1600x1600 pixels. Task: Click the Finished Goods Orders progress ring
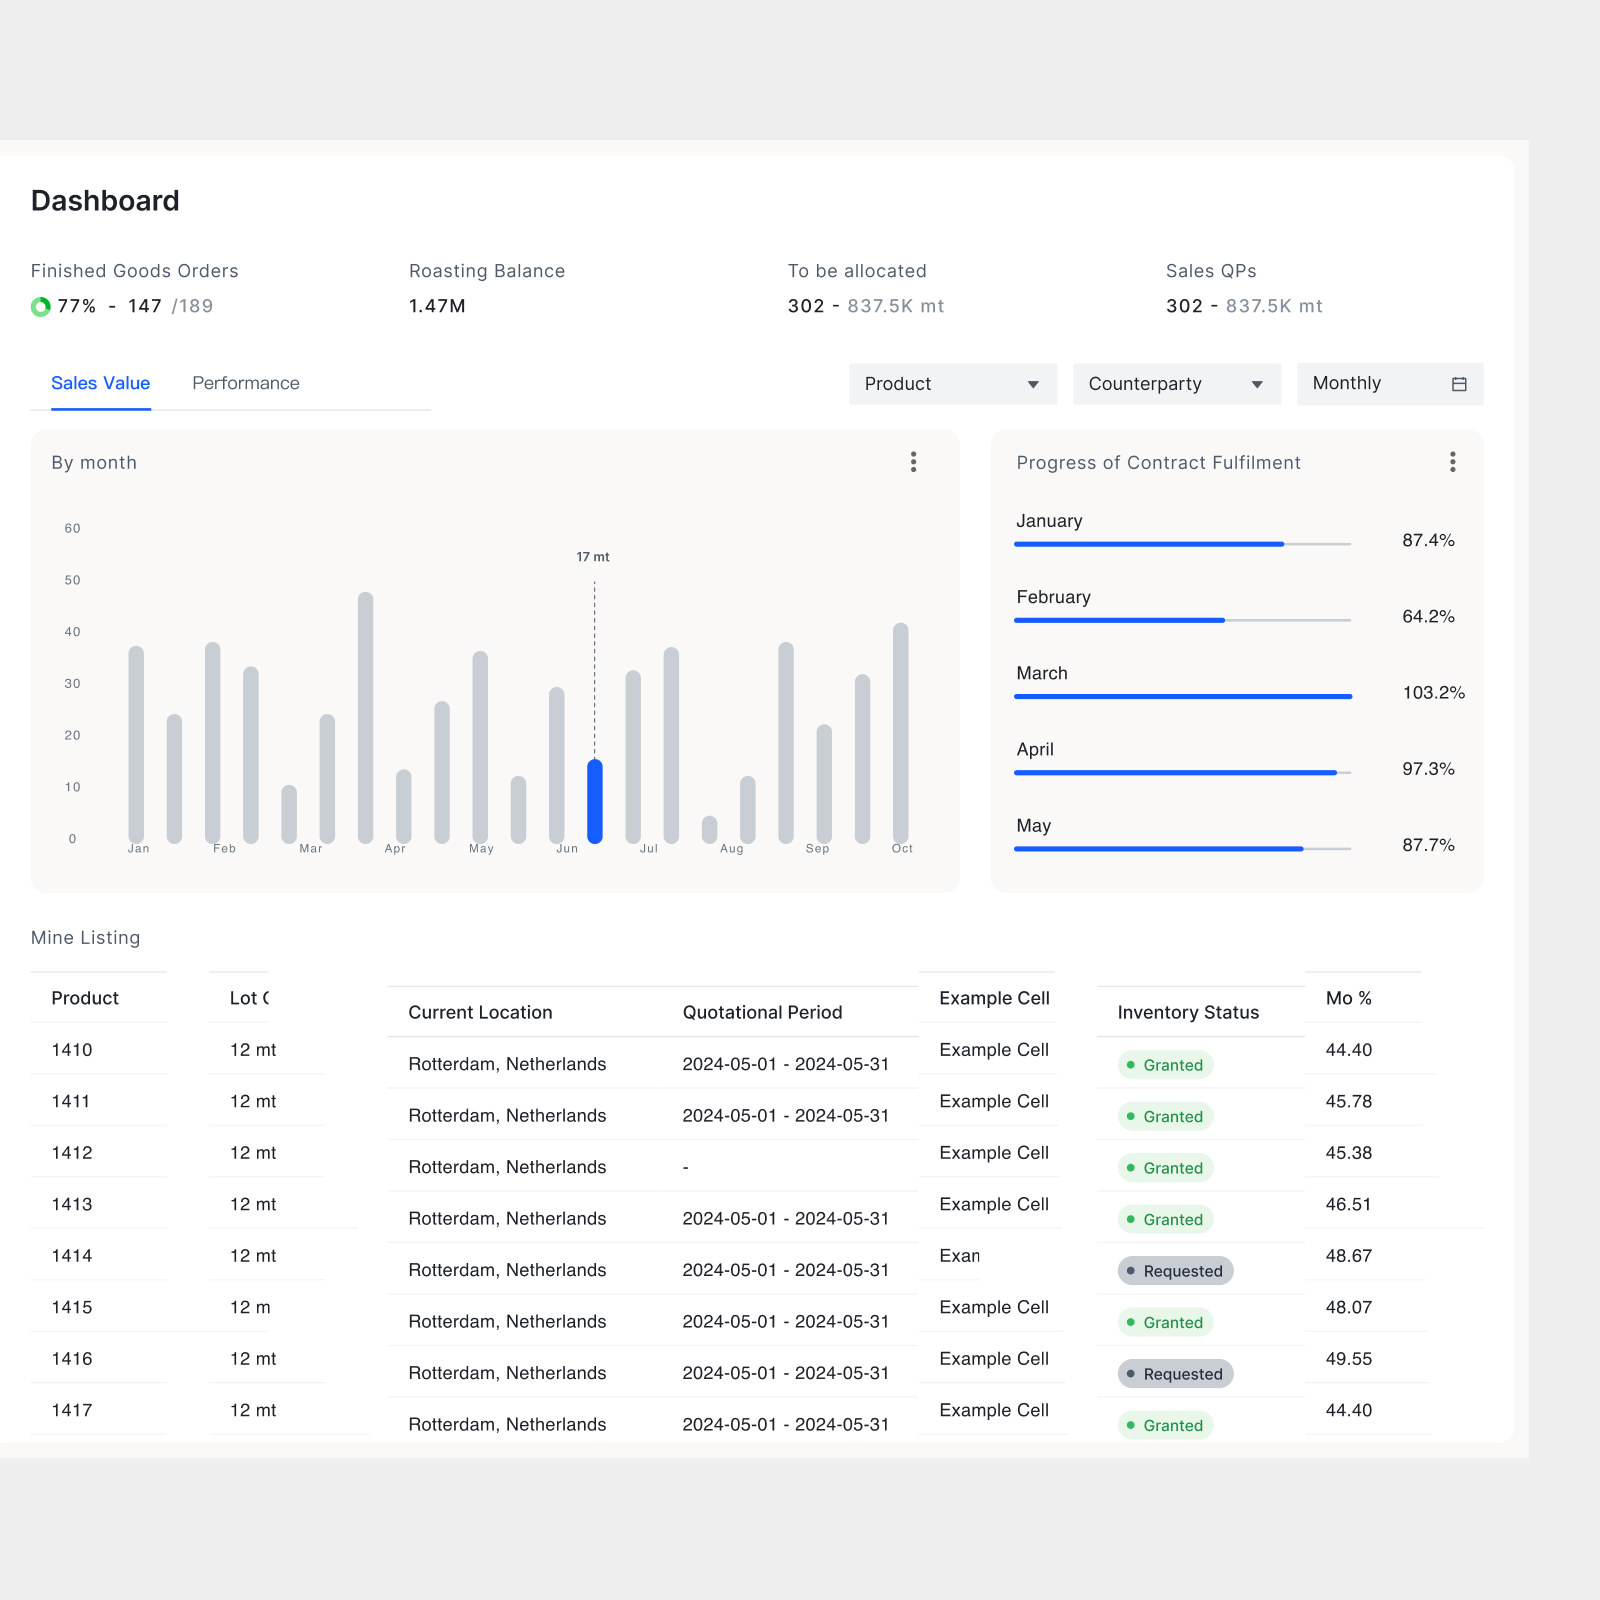click(40, 306)
